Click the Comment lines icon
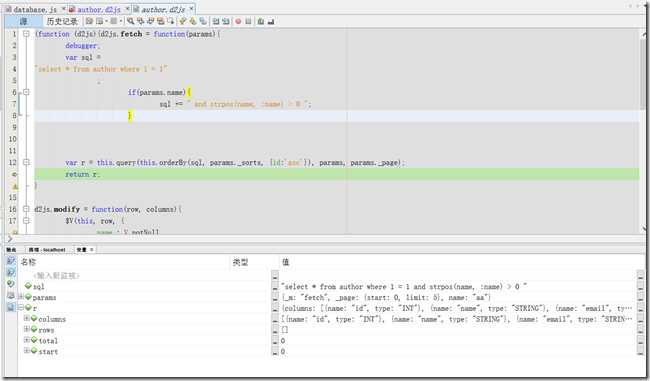650x381 pixels. pos(260,21)
